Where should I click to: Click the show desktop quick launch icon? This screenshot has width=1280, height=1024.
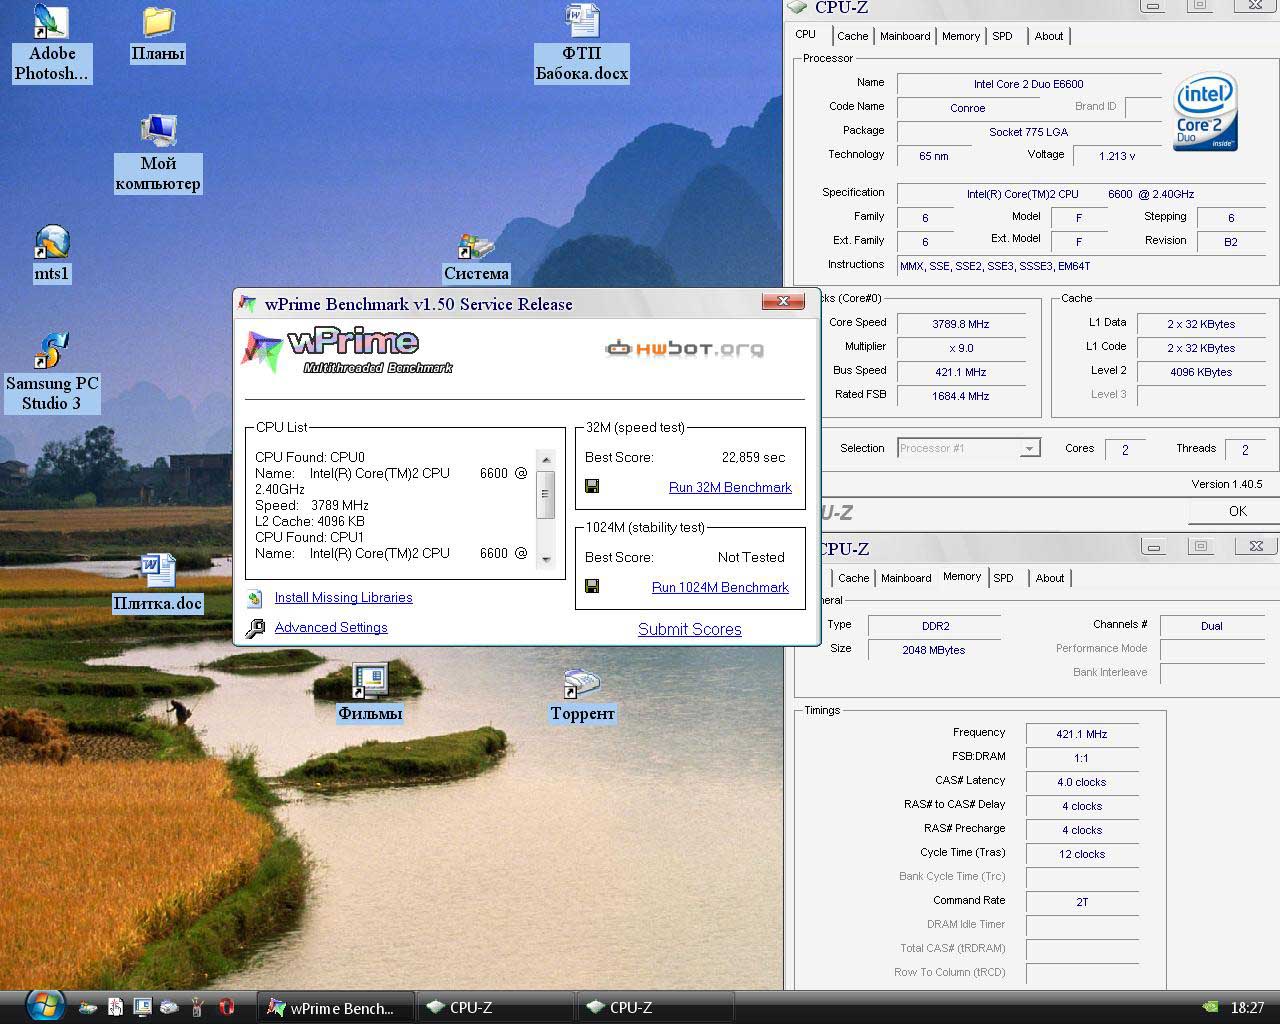142,1007
